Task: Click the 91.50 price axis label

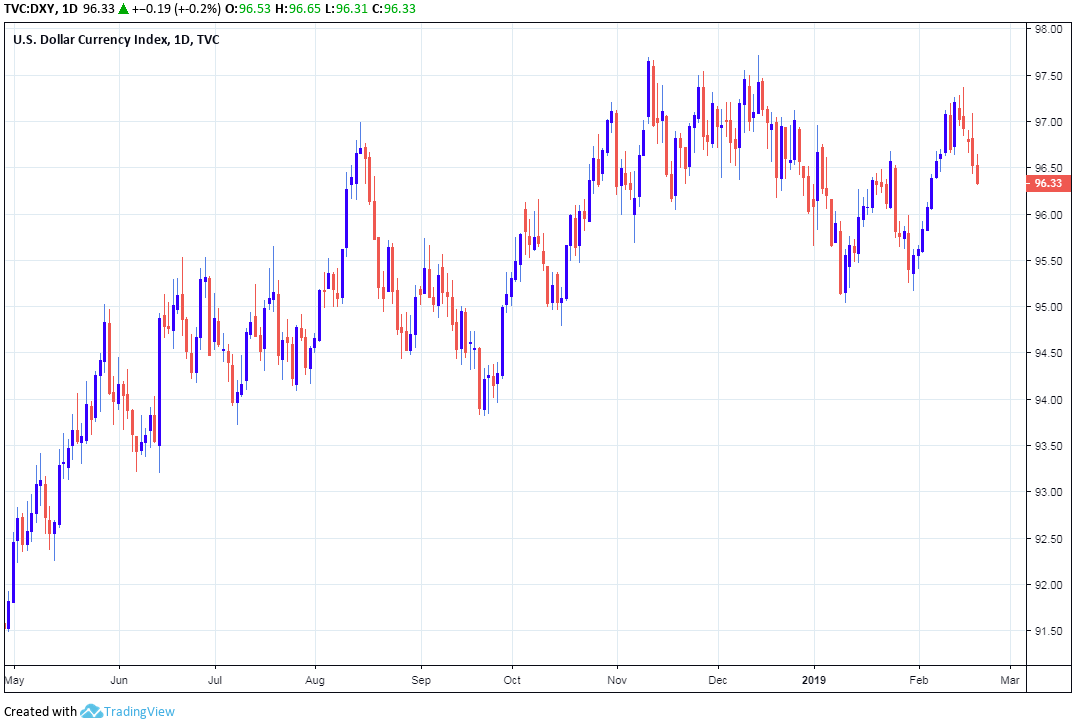Action: [x=1048, y=631]
